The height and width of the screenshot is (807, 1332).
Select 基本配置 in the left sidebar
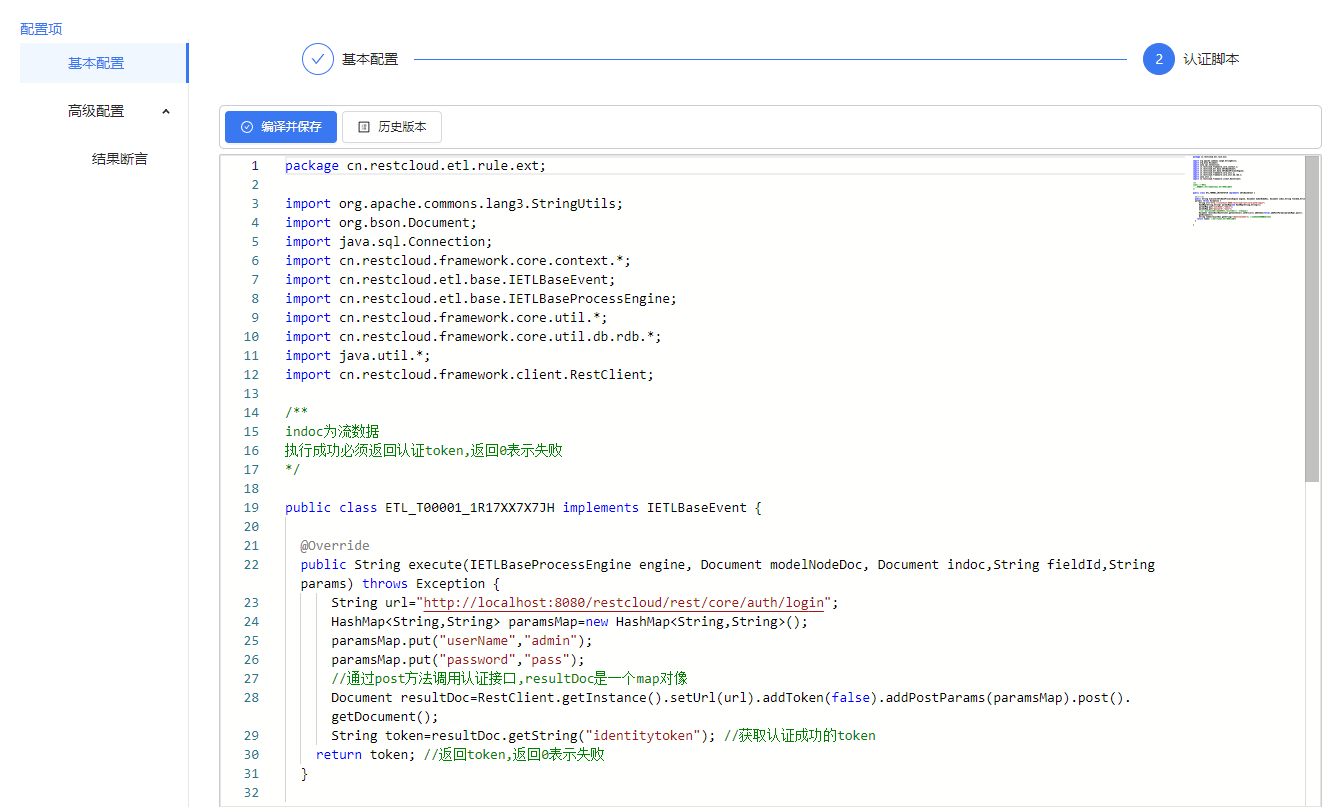click(96, 63)
